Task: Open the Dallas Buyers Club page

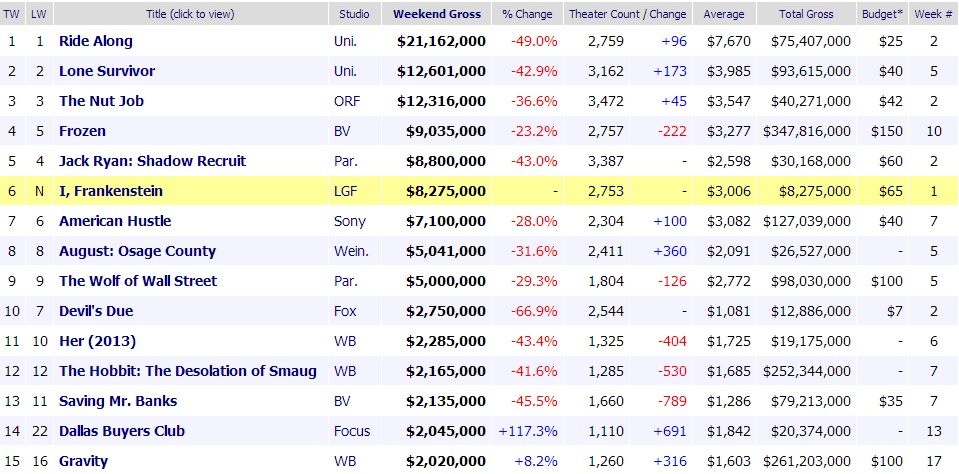Action: point(122,431)
